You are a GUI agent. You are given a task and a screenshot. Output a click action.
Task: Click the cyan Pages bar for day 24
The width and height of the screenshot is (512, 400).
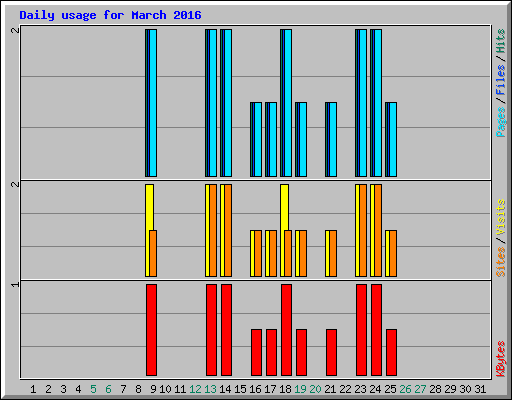378,103
